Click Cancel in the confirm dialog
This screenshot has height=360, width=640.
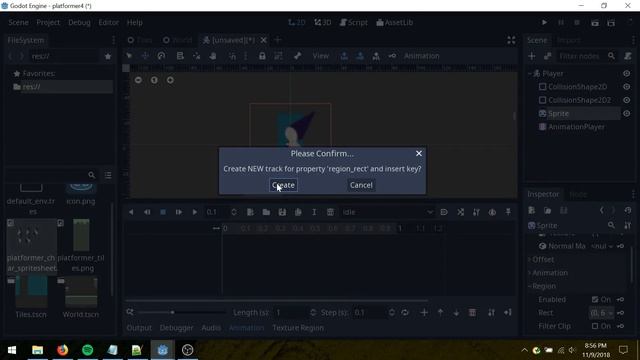click(361, 185)
